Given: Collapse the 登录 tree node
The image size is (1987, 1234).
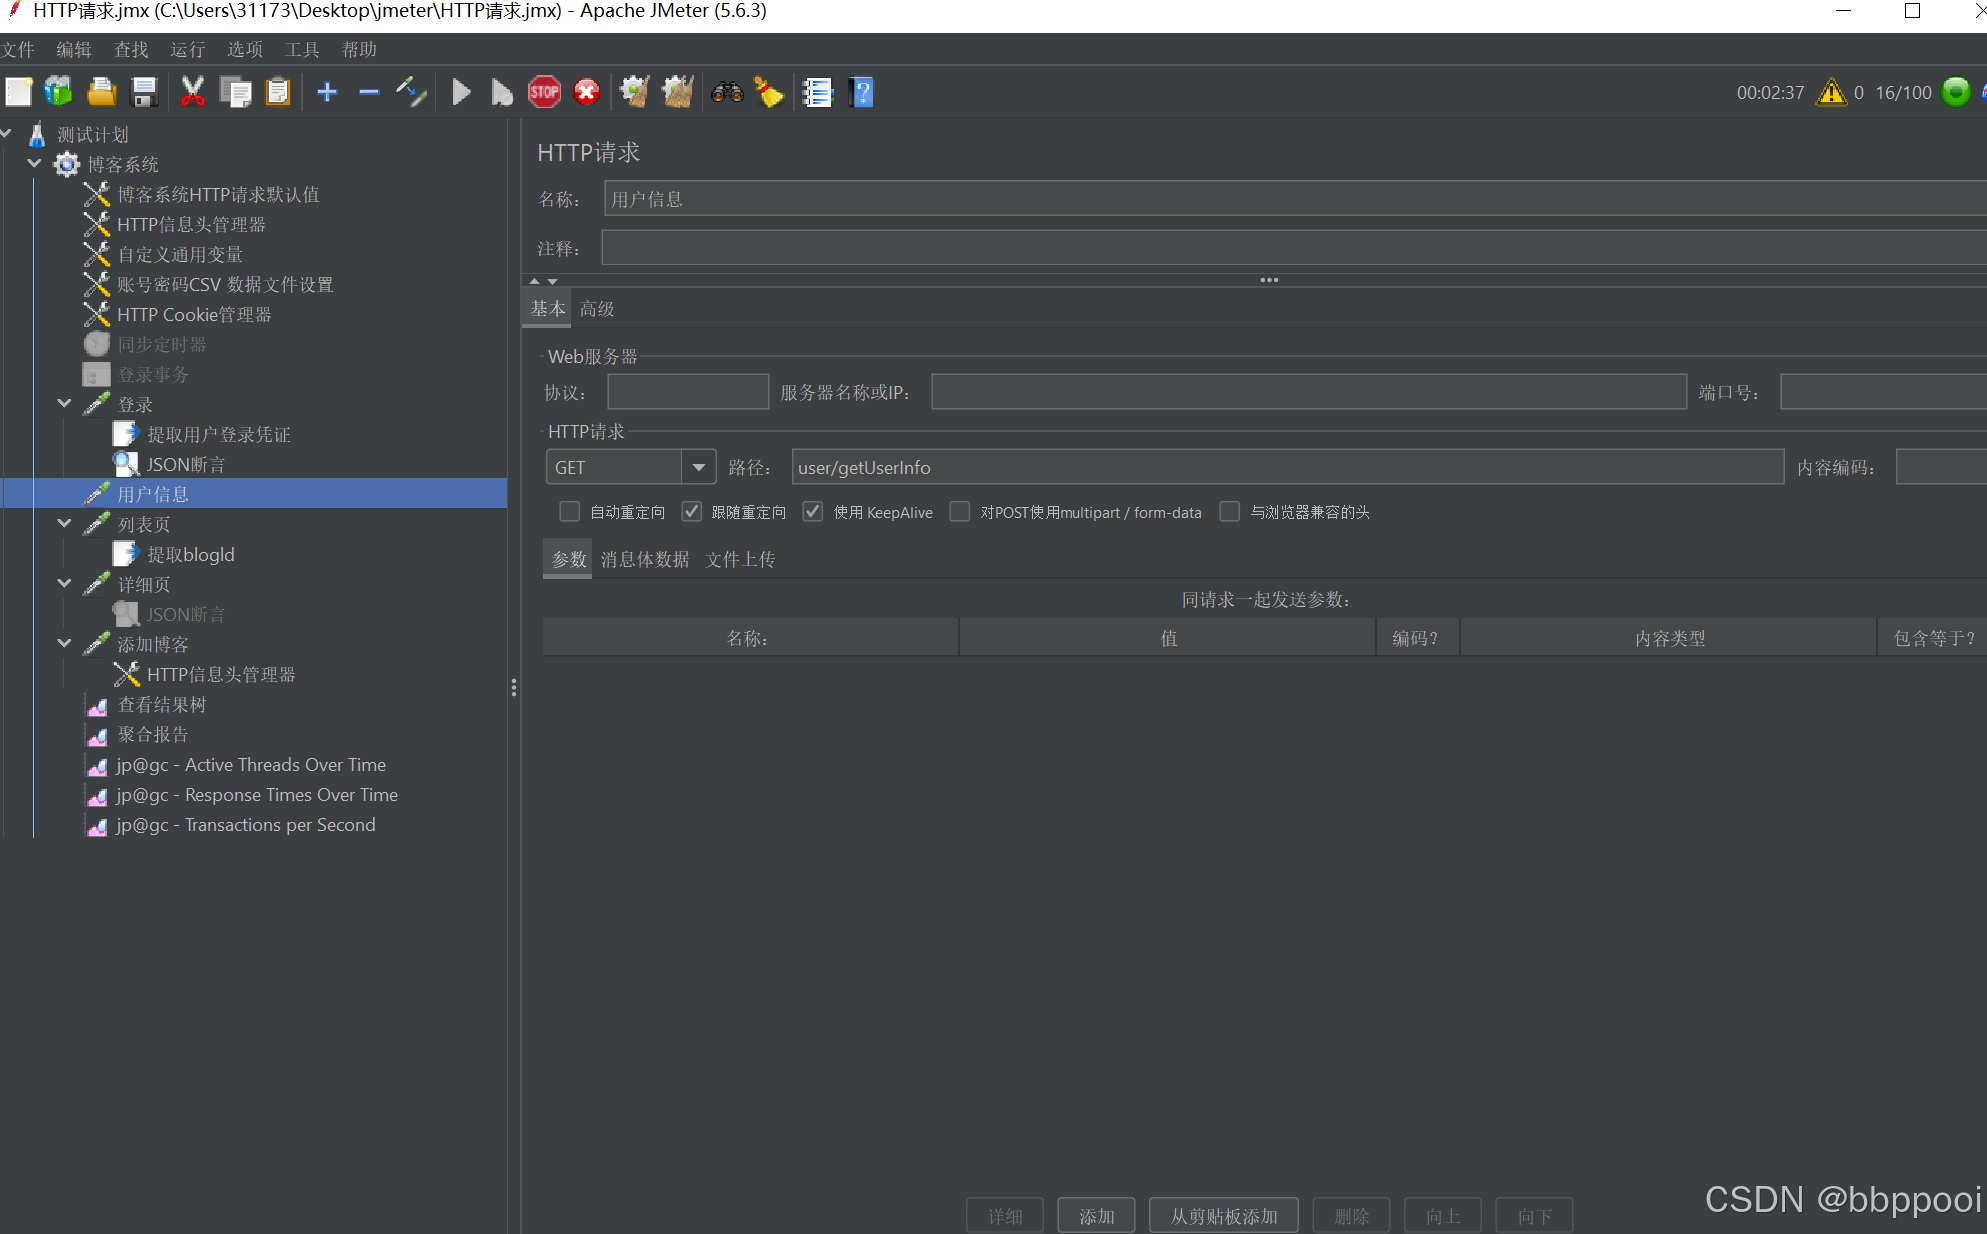Looking at the screenshot, I should click(x=65, y=404).
